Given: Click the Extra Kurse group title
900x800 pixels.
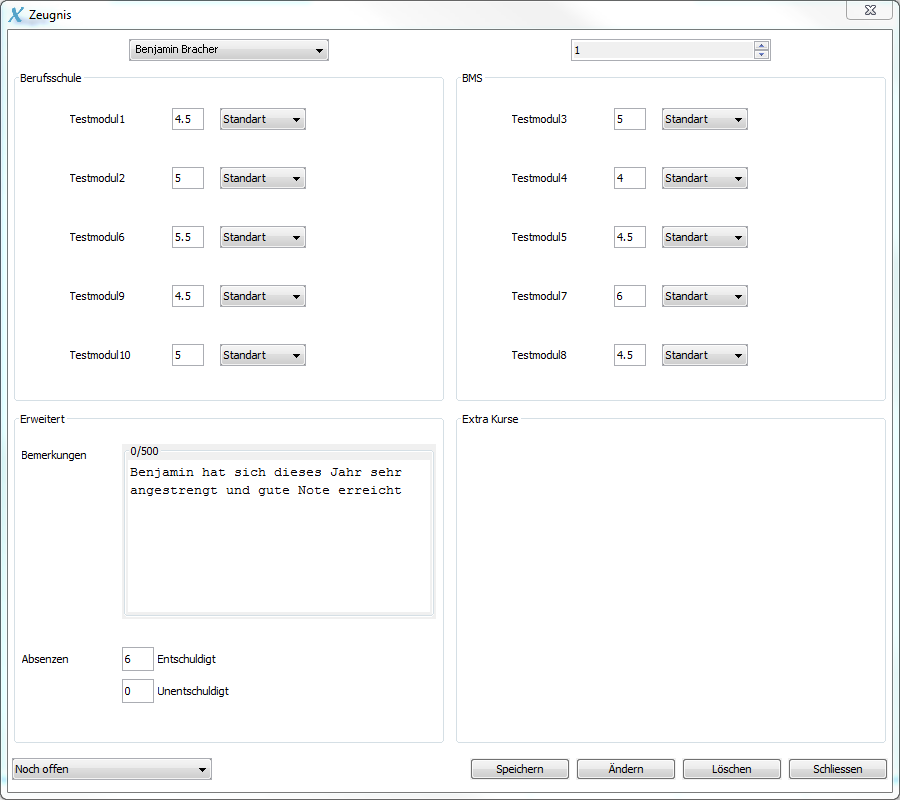Looking at the screenshot, I should point(490,419).
